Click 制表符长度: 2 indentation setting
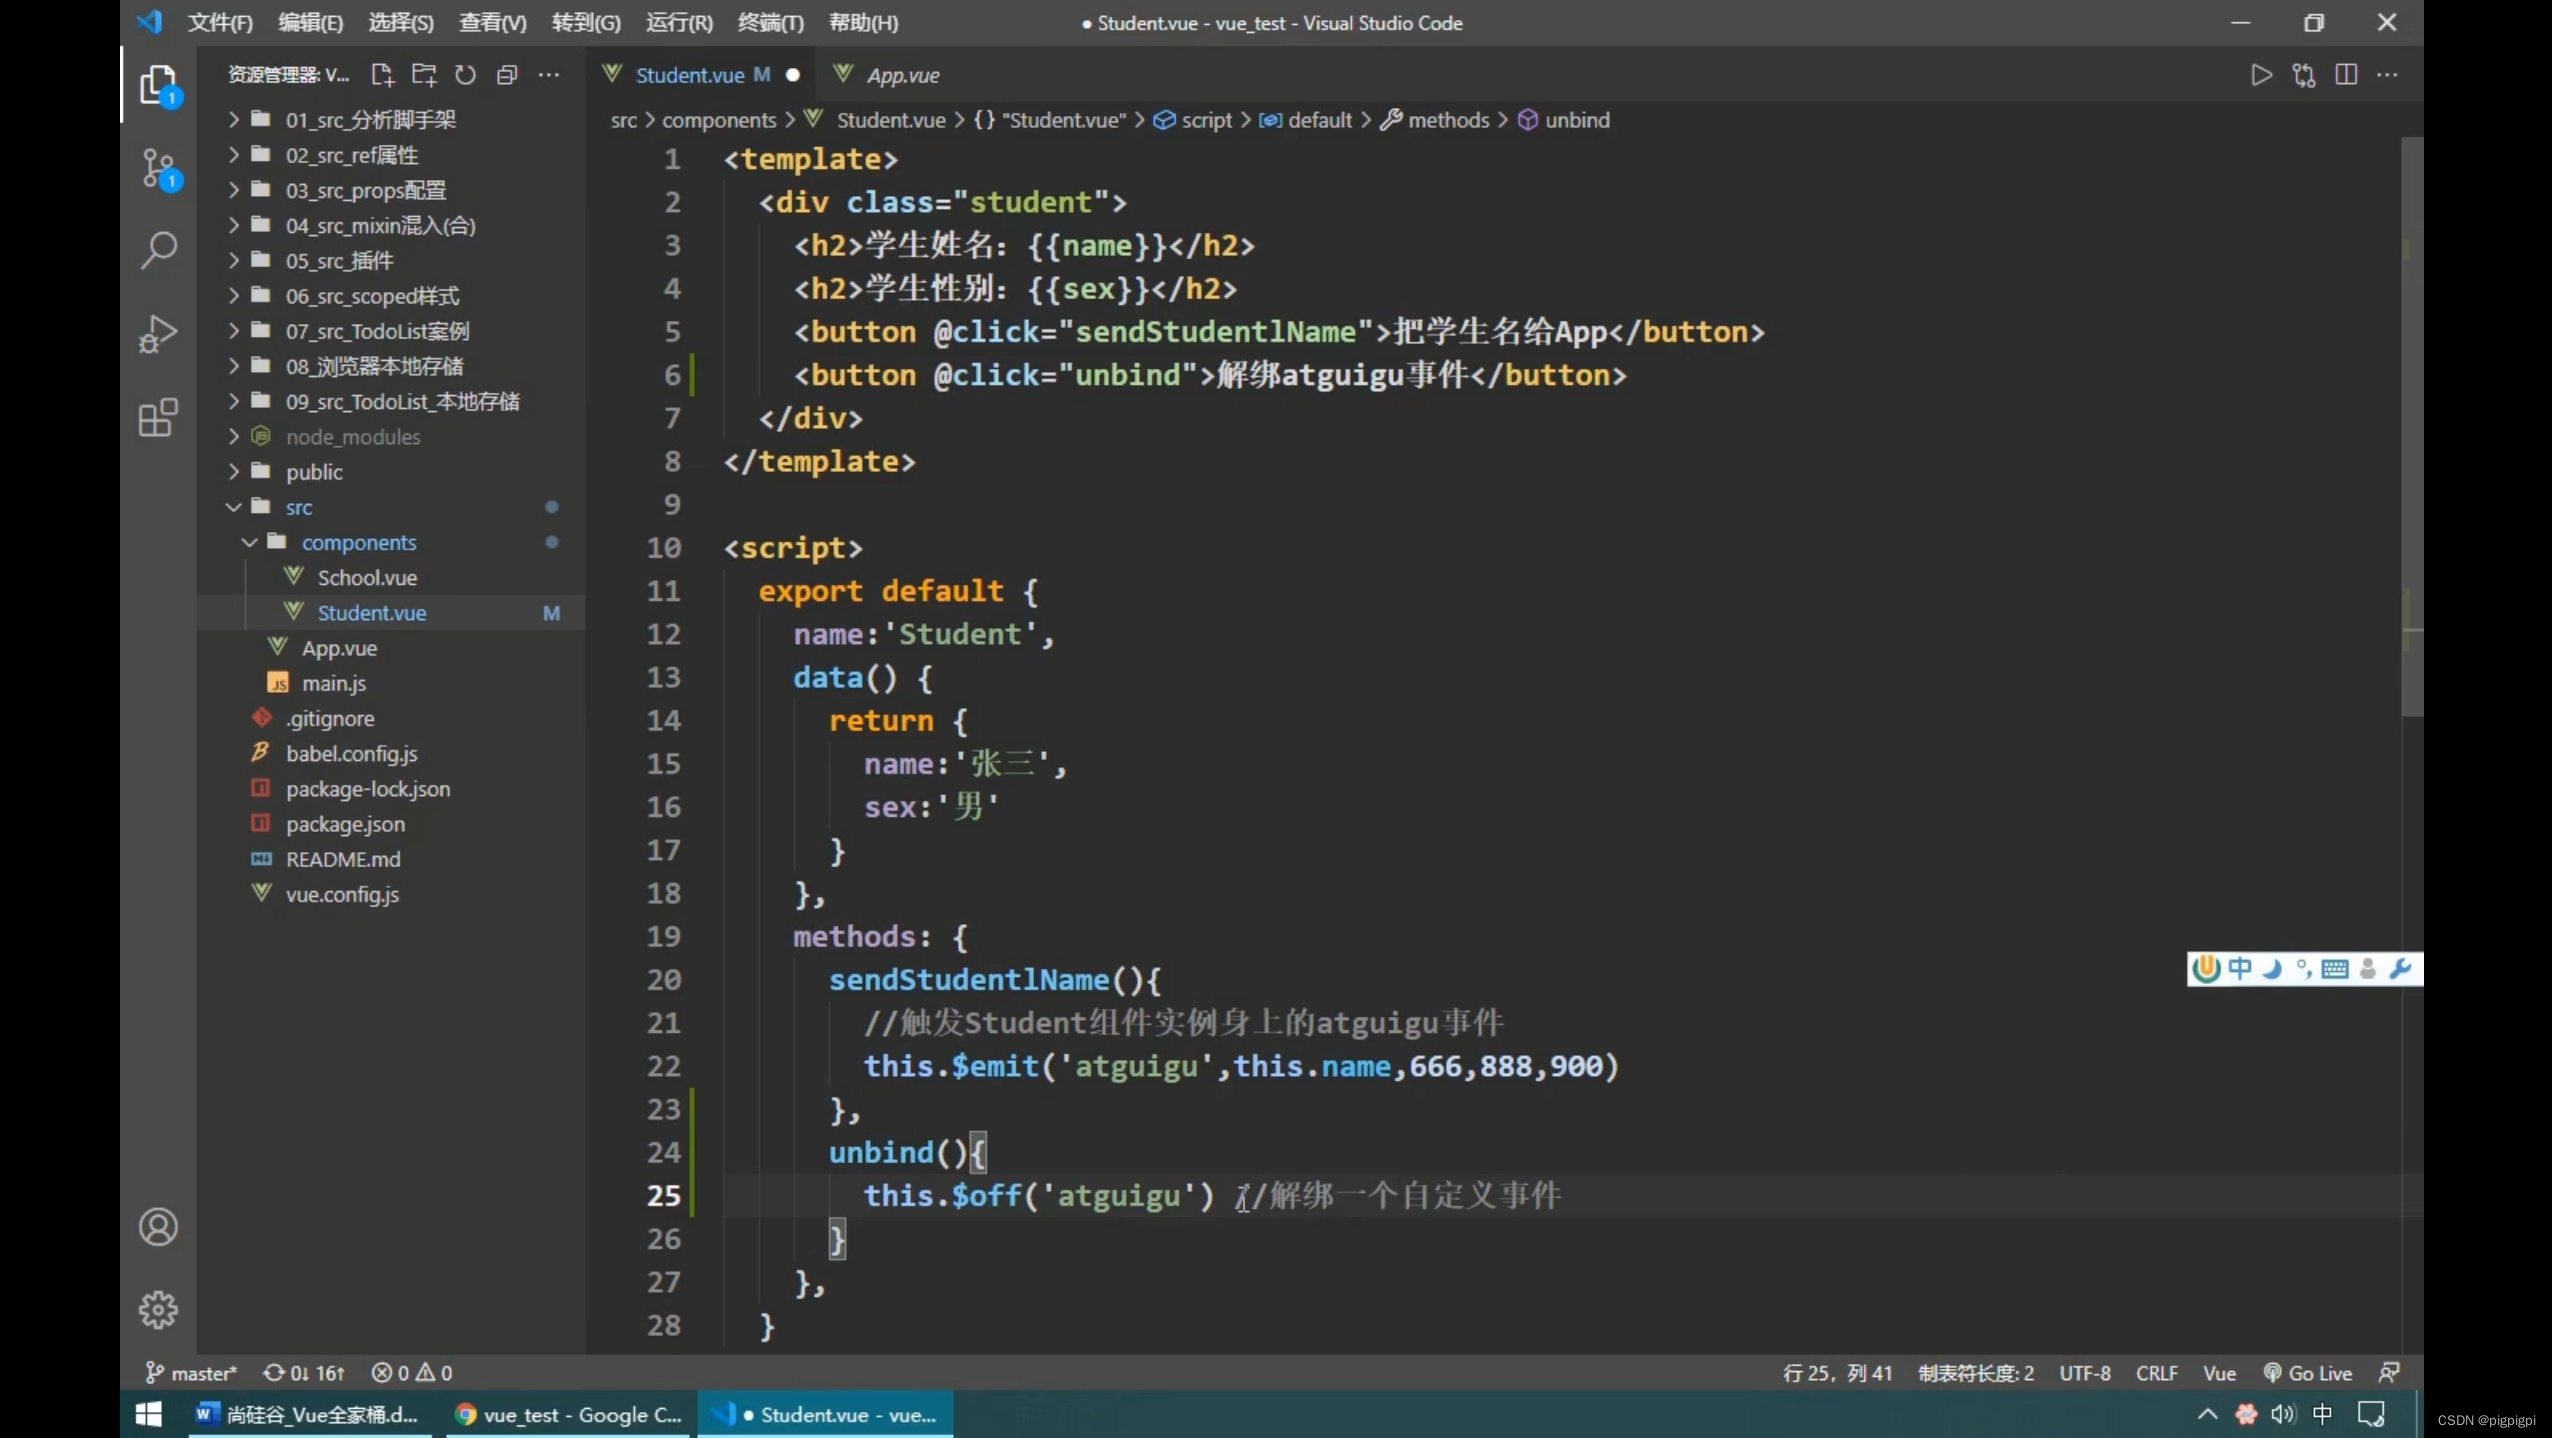This screenshot has height=1438, width=2552. pos(1975,1373)
